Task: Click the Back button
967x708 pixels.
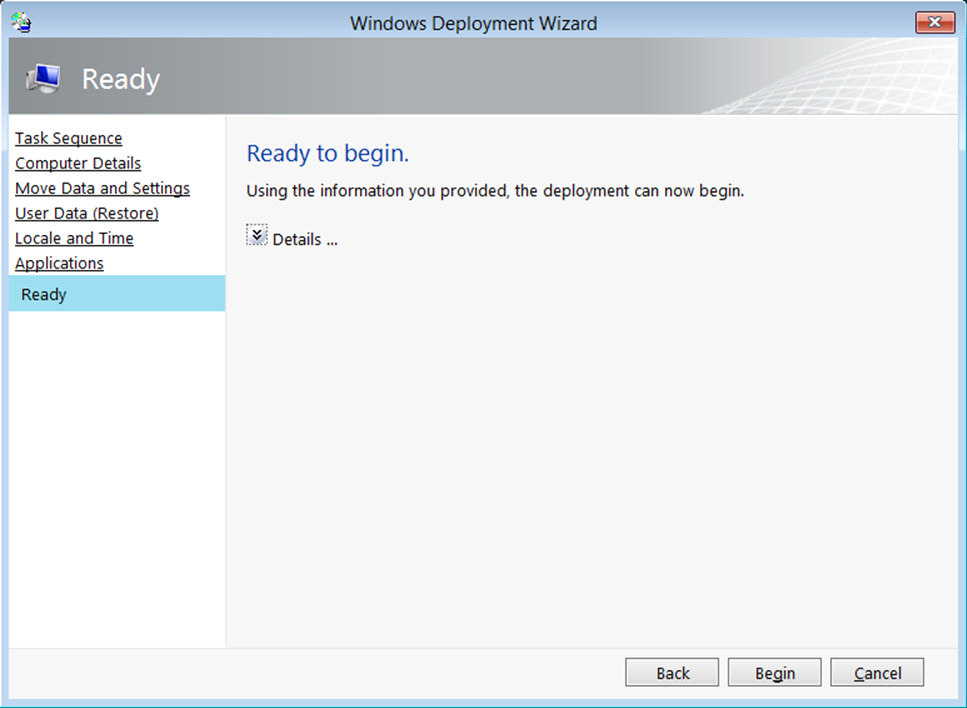Action: pos(672,672)
